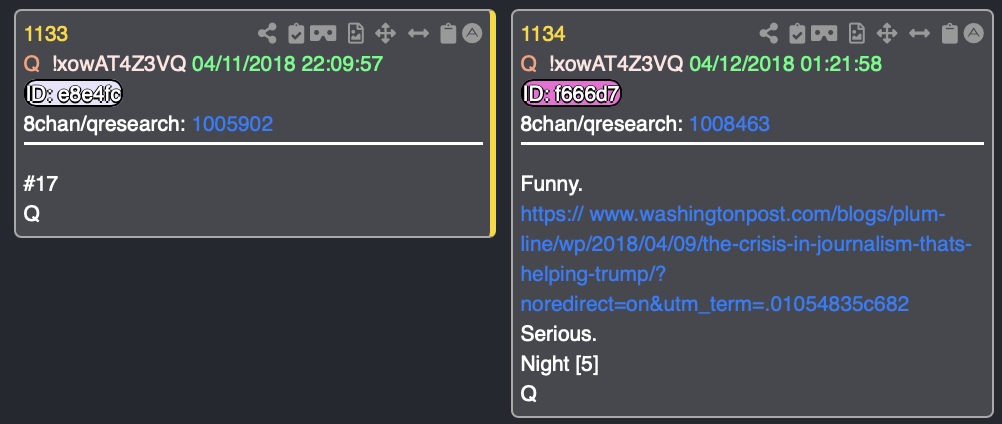Viewport: 1002px width, 424px height.
Task: Click the share icon on post 1134
Action: click(x=769, y=33)
